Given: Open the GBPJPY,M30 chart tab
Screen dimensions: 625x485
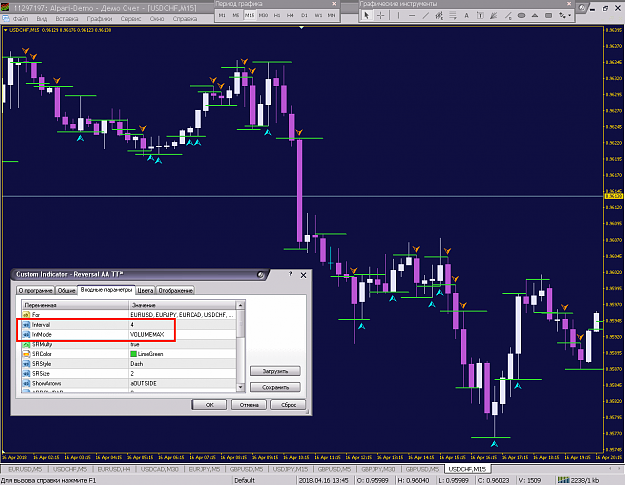Looking at the screenshot, I should 378,469.
